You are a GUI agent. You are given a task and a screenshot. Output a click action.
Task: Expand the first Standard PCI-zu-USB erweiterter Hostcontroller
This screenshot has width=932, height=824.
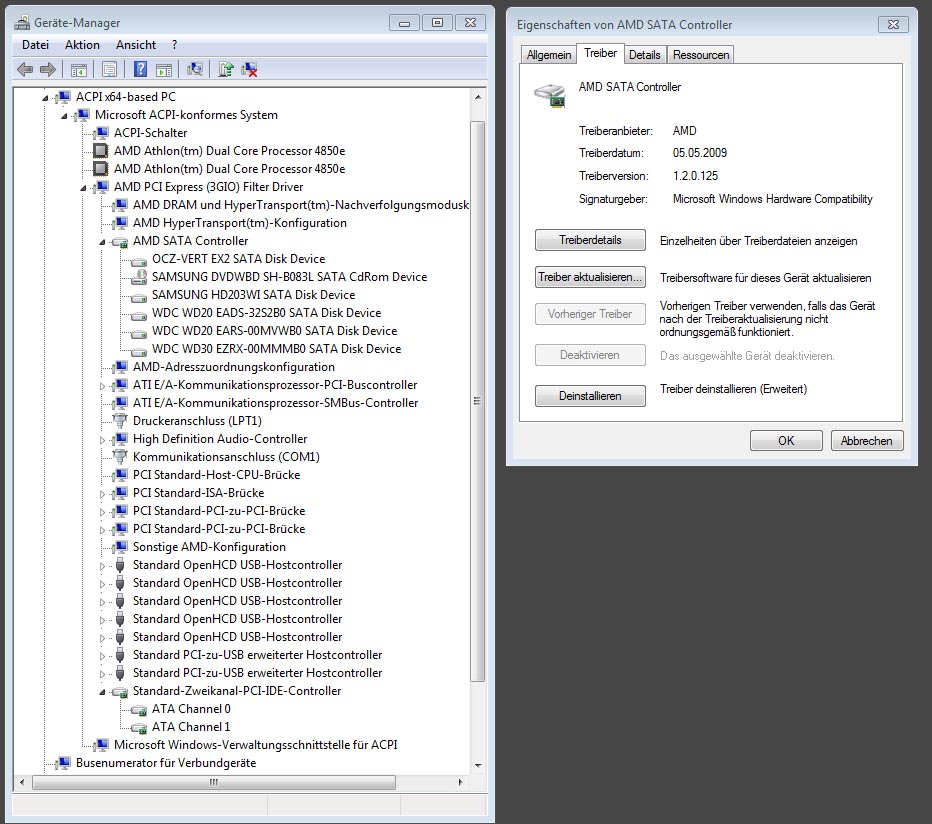pyautogui.click(x=102, y=656)
